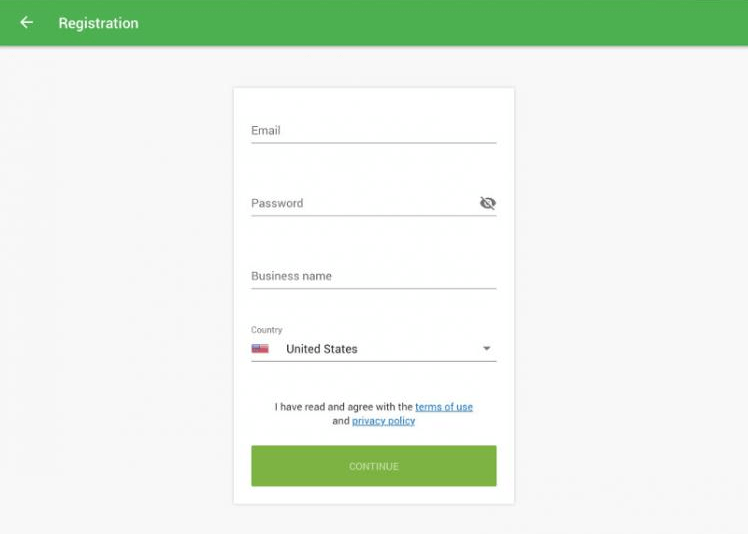Open the terms of use link
The width and height of the screenshot is (748, 534).
click(x=444, y=407)
